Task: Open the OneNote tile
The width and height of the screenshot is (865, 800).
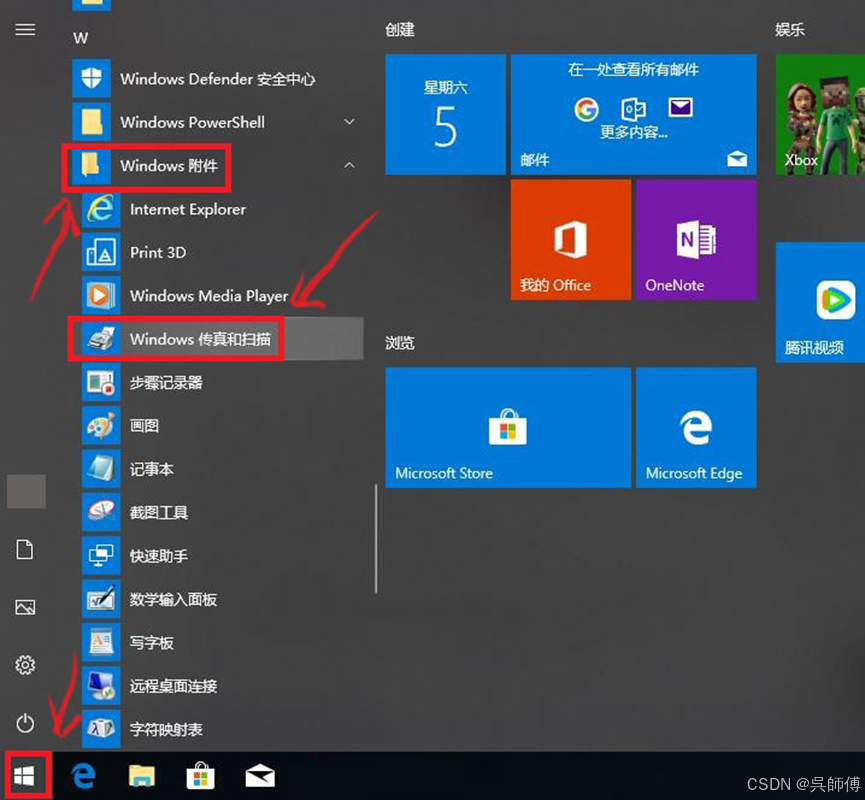Action: [x=696, y=240]
